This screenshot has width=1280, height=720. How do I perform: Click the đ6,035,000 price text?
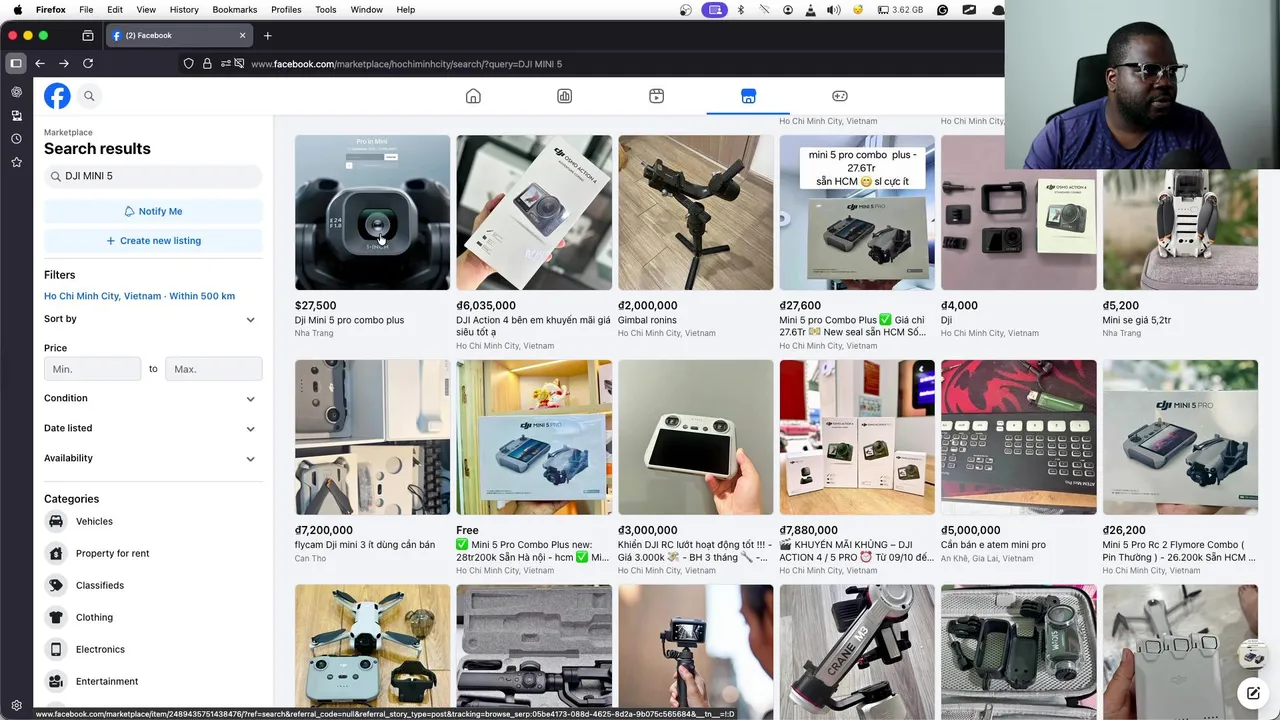[x=486, y=306]
